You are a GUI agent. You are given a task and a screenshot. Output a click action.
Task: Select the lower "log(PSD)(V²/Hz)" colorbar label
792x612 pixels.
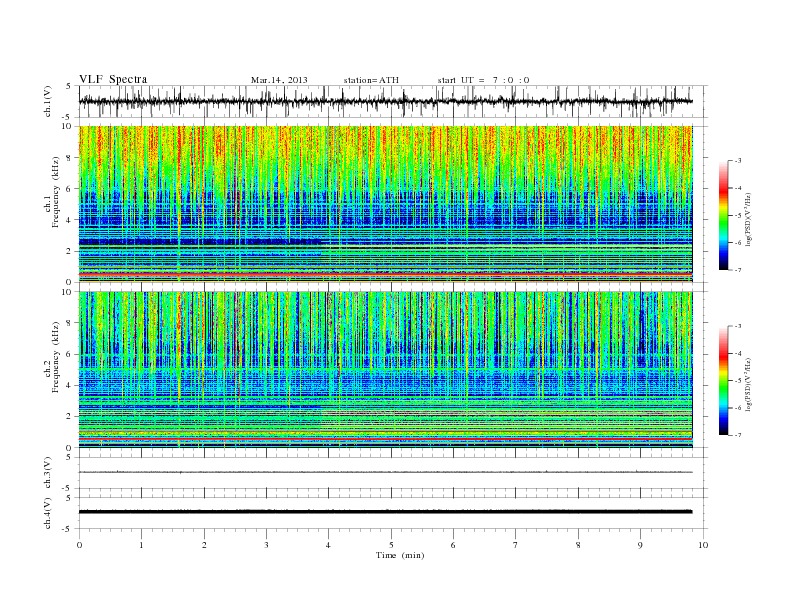click(750, 383)
